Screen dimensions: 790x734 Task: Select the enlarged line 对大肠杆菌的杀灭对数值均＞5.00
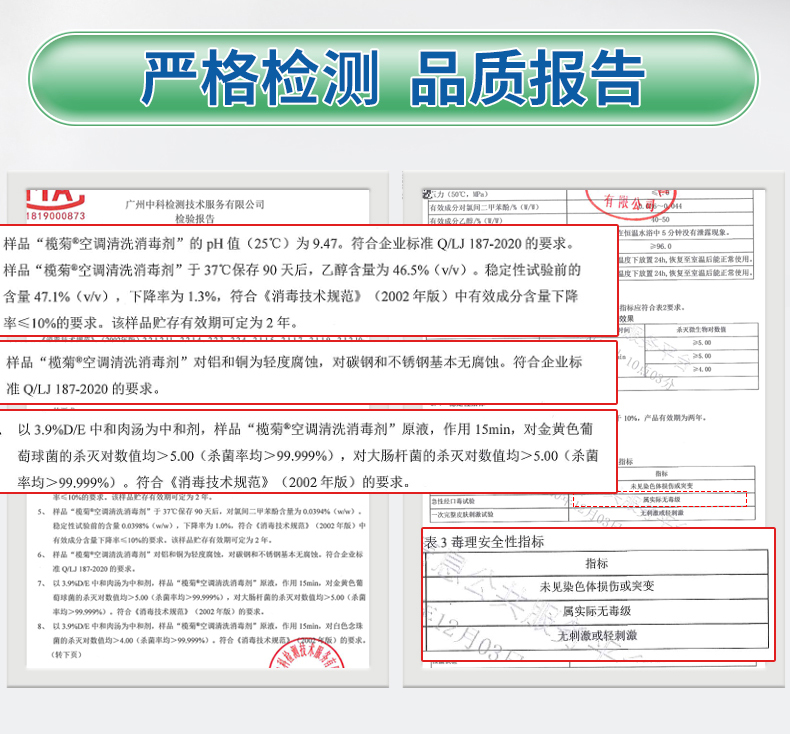(x=308, y=456)
